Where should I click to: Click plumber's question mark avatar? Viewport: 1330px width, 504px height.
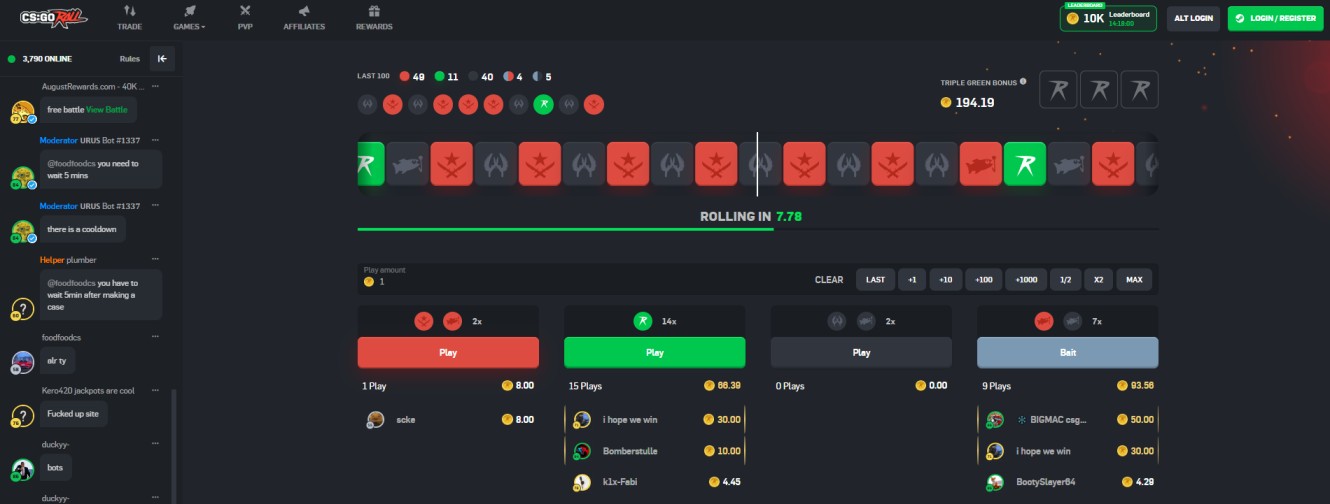(23, 308)
